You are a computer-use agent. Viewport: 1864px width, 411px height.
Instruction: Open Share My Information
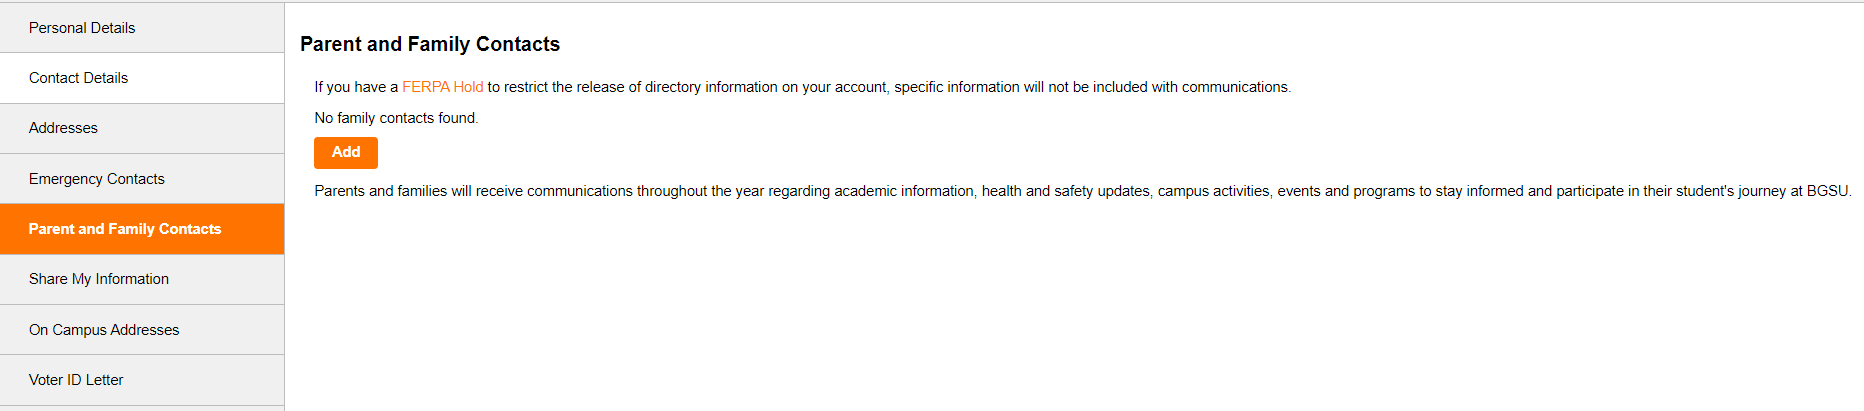tap(98, 279)
